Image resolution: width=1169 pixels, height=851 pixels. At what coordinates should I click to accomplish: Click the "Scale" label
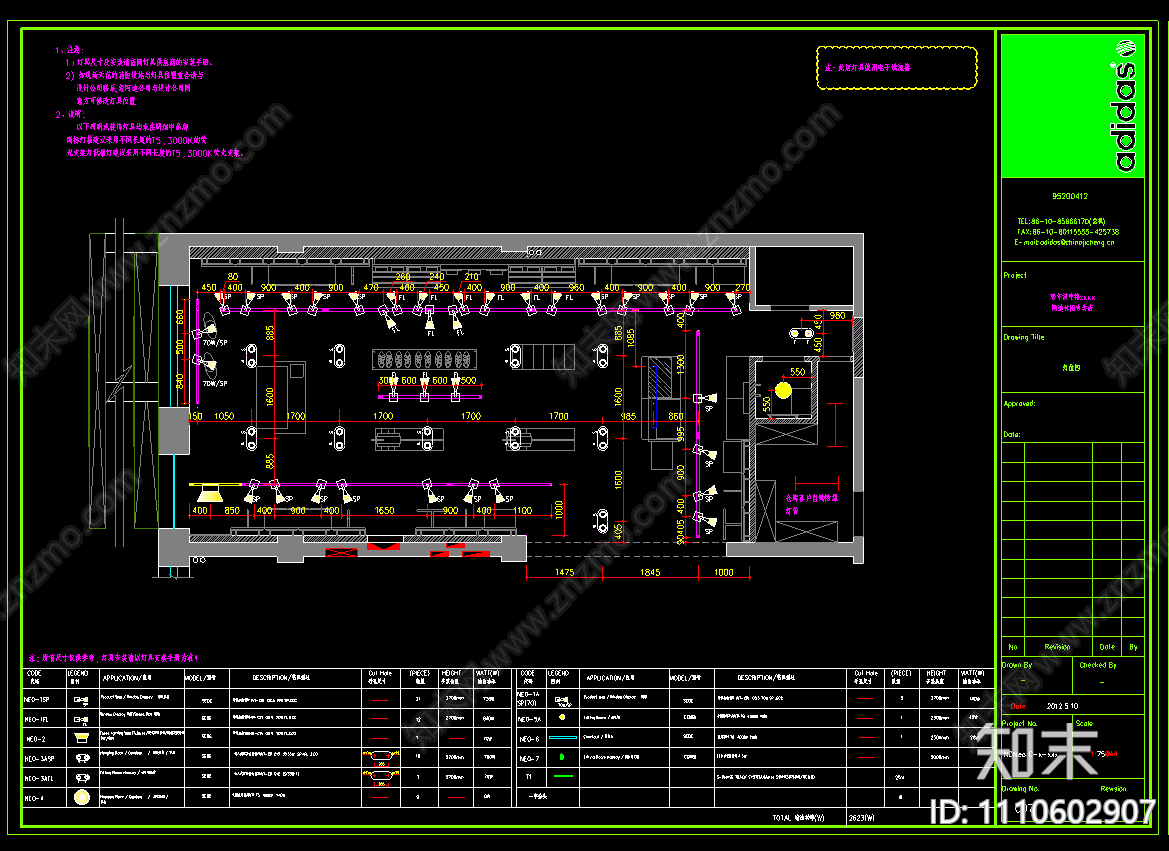point(1084,723)
